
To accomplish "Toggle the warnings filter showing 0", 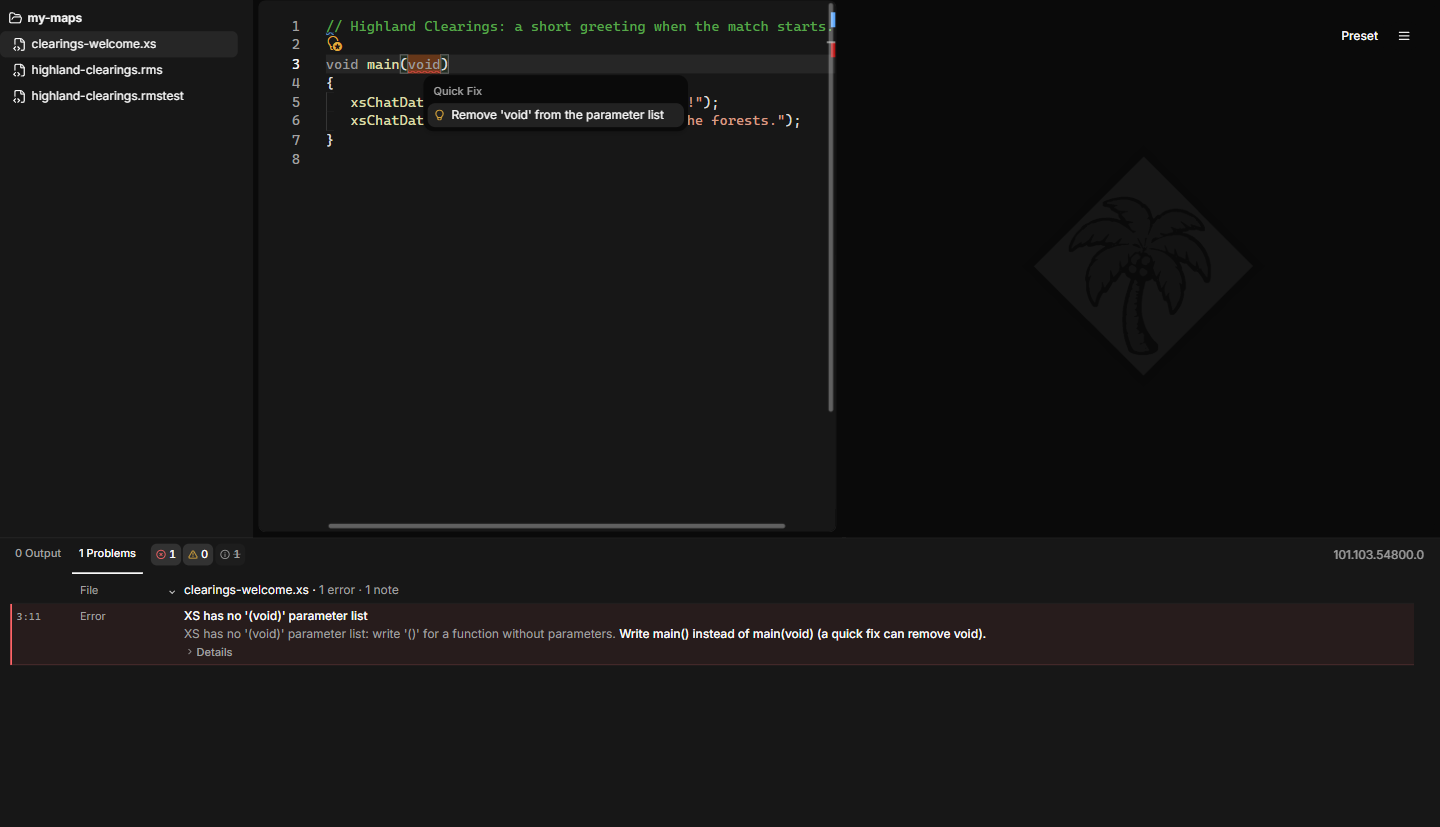I will point(198,554).
